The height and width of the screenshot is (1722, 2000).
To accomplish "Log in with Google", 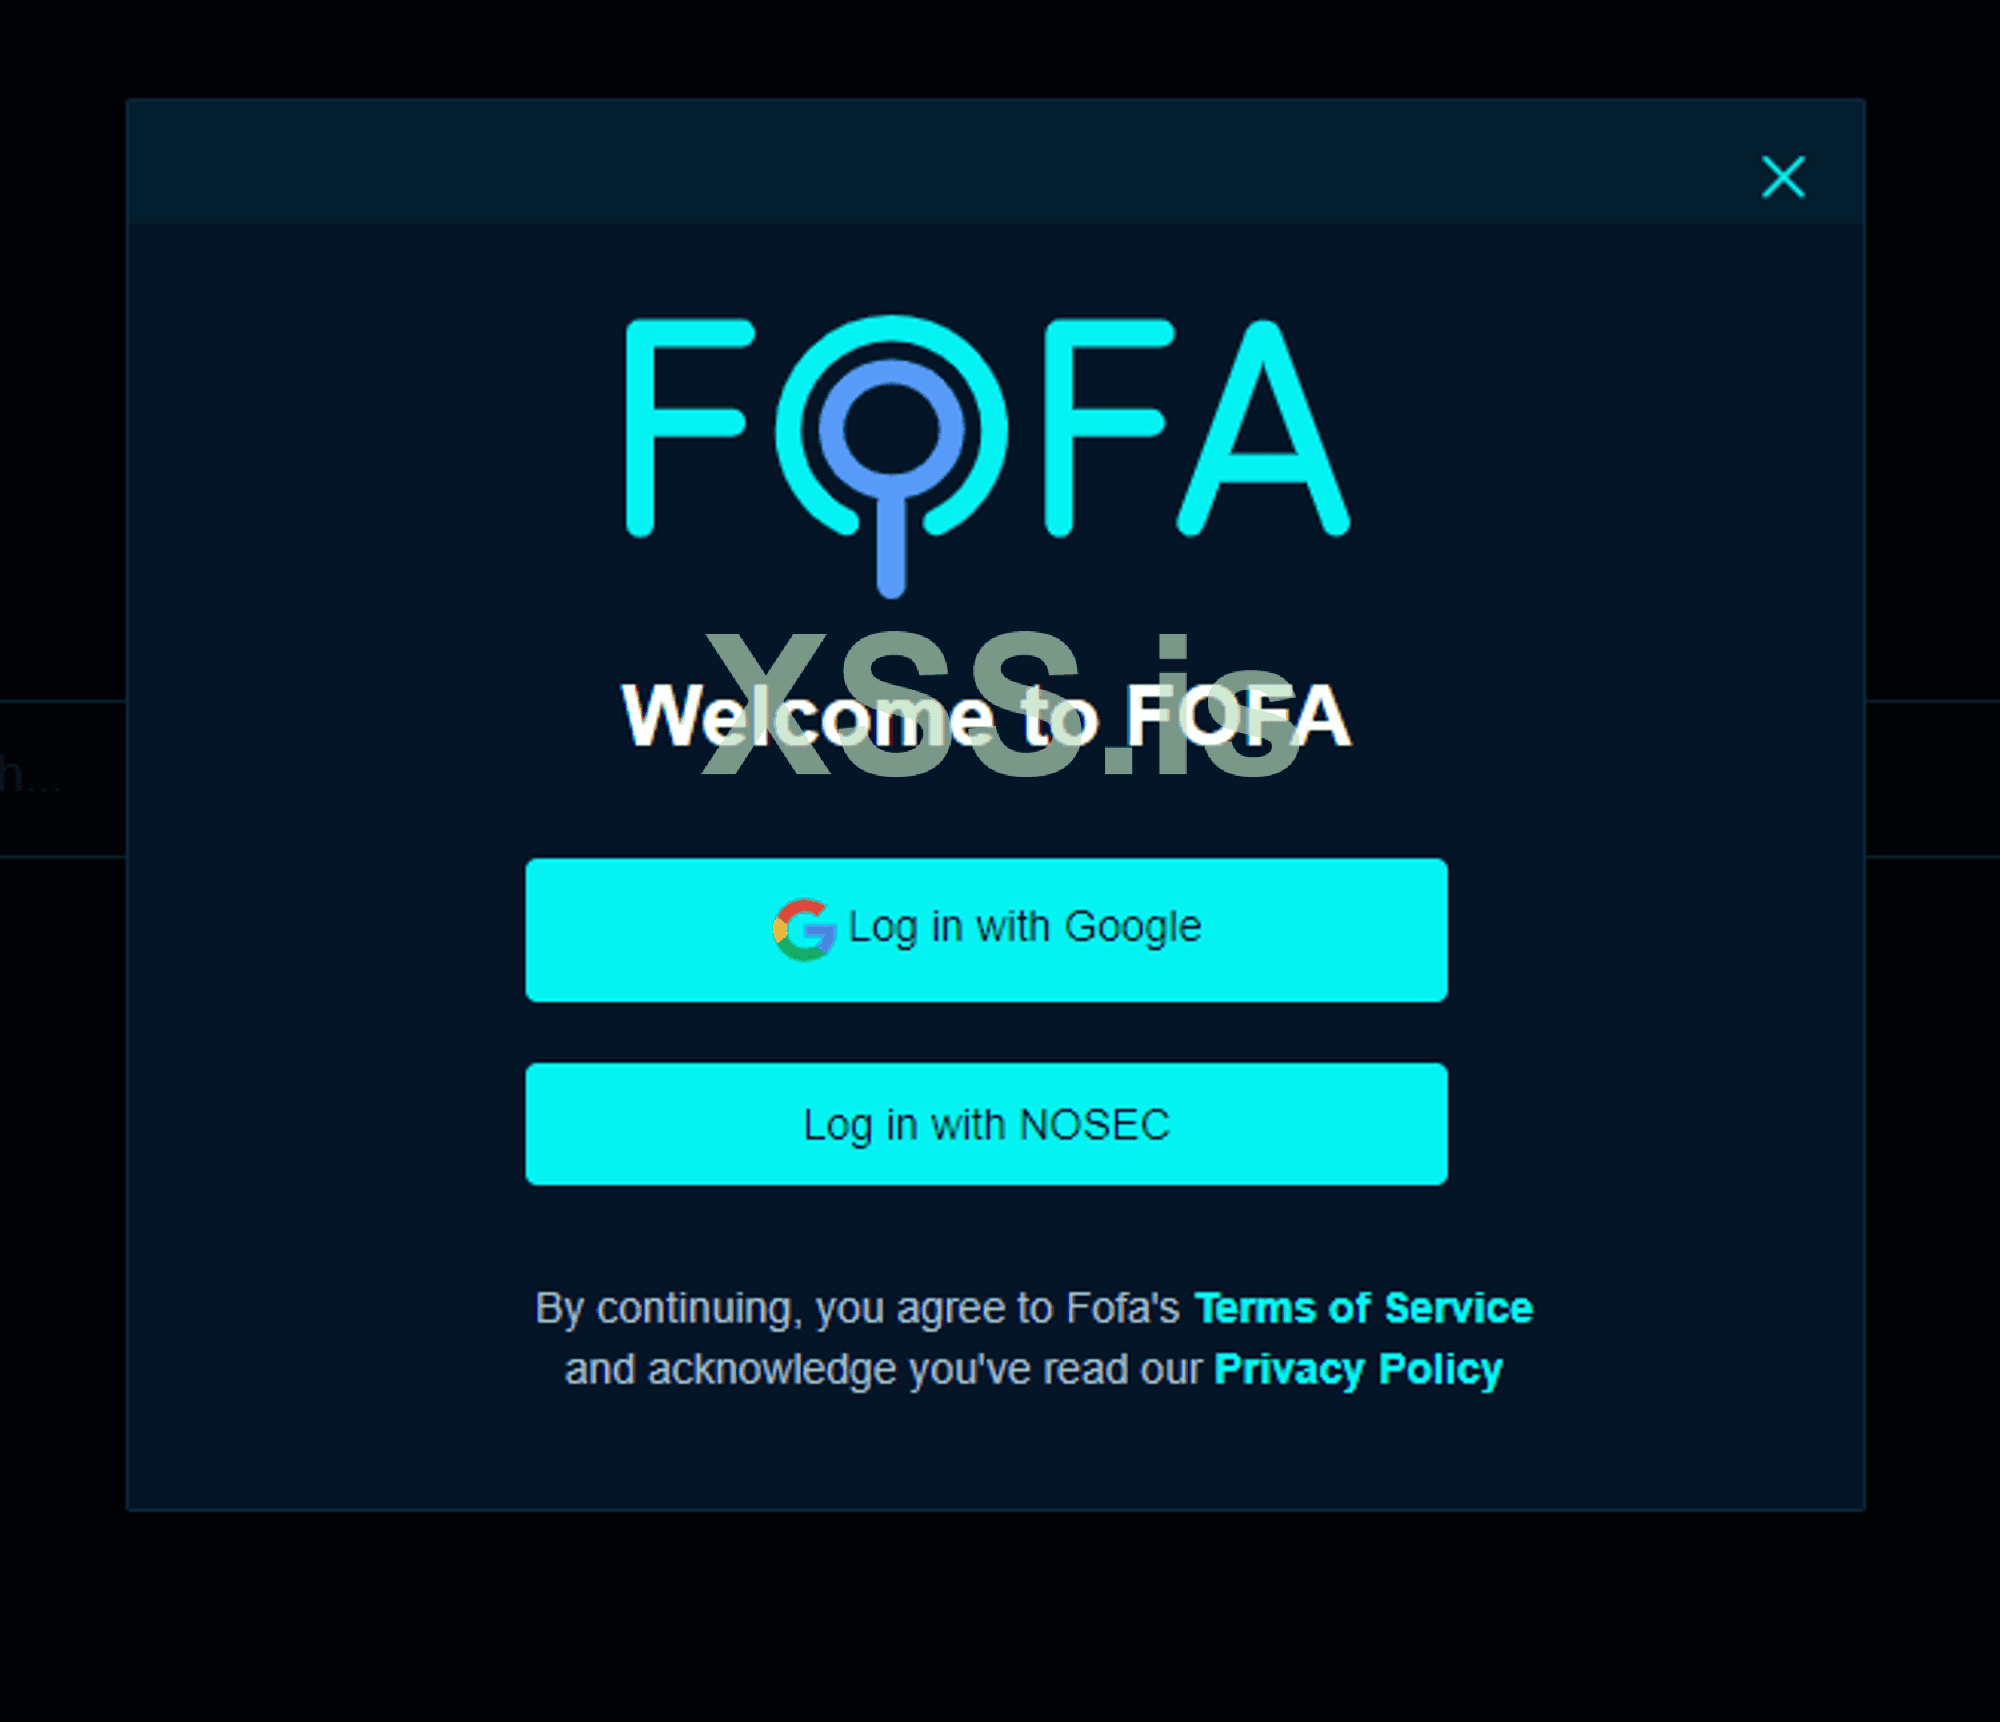I will (986, 930).
